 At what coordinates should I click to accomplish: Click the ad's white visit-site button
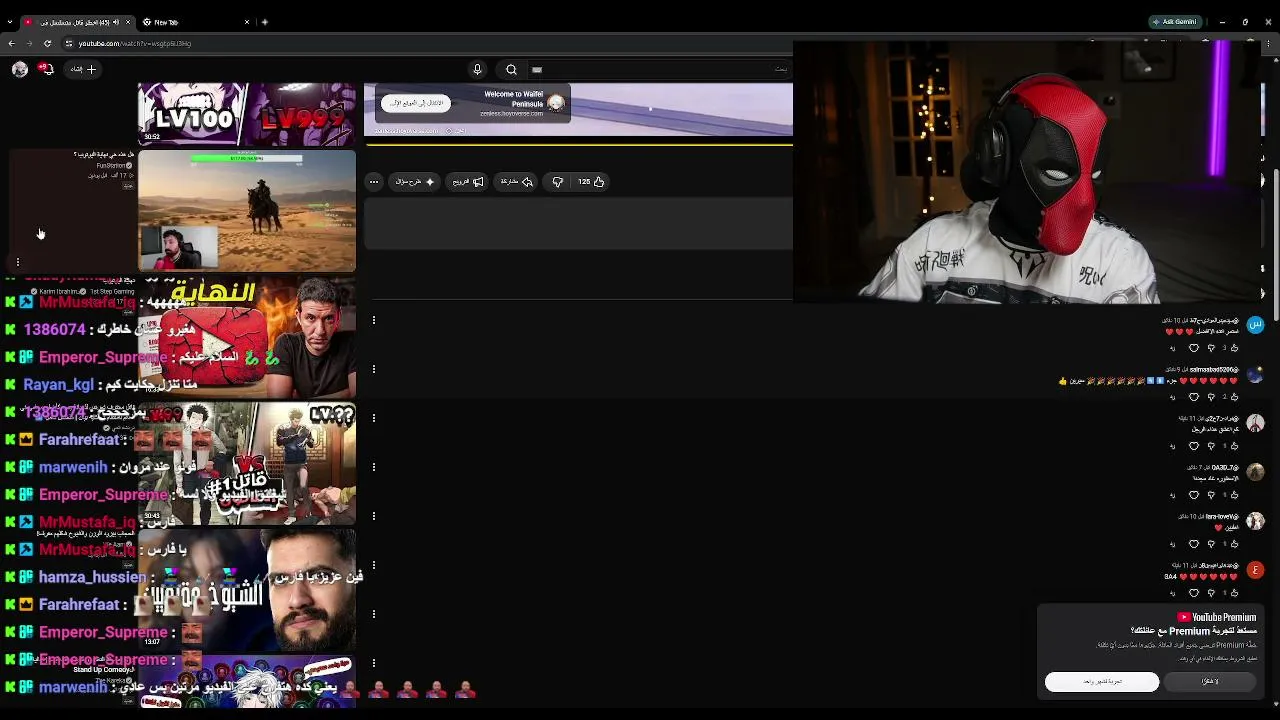tap(416, 103)
